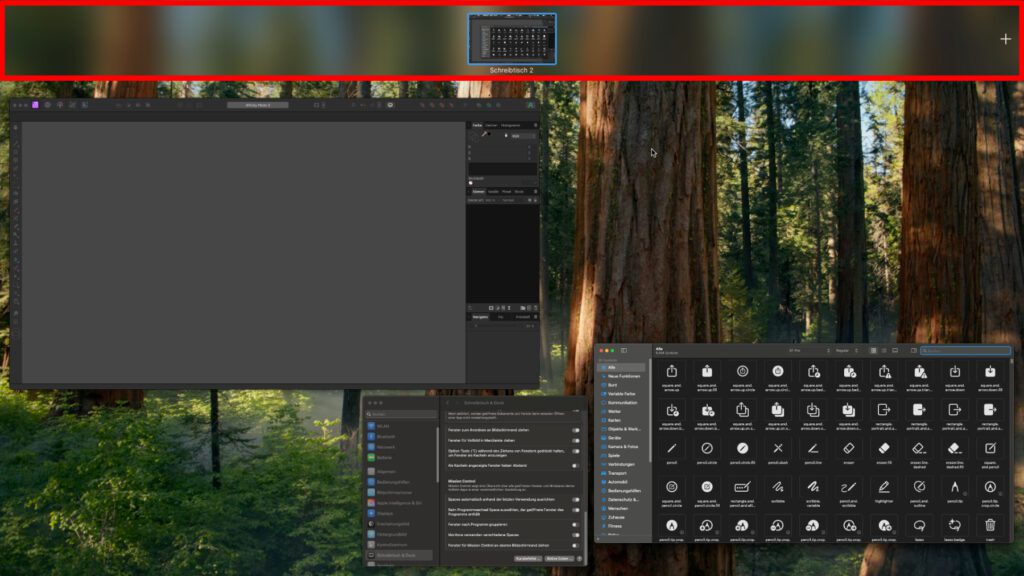Select the pencil symbol in SF Symbols
This screenshot has height=576, width=1024.
pos(672,448)
